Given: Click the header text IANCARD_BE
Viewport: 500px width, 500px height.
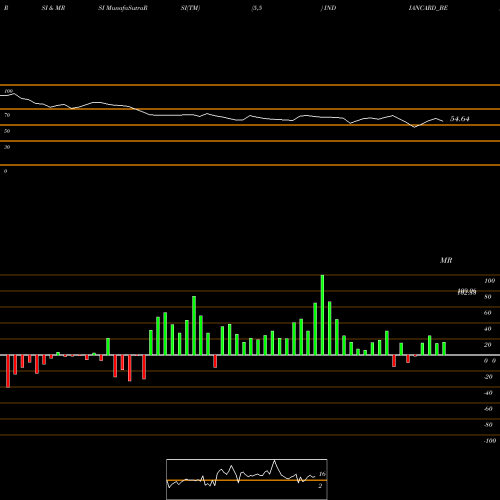Looking at the screenshot, I should tap(428, 8).
